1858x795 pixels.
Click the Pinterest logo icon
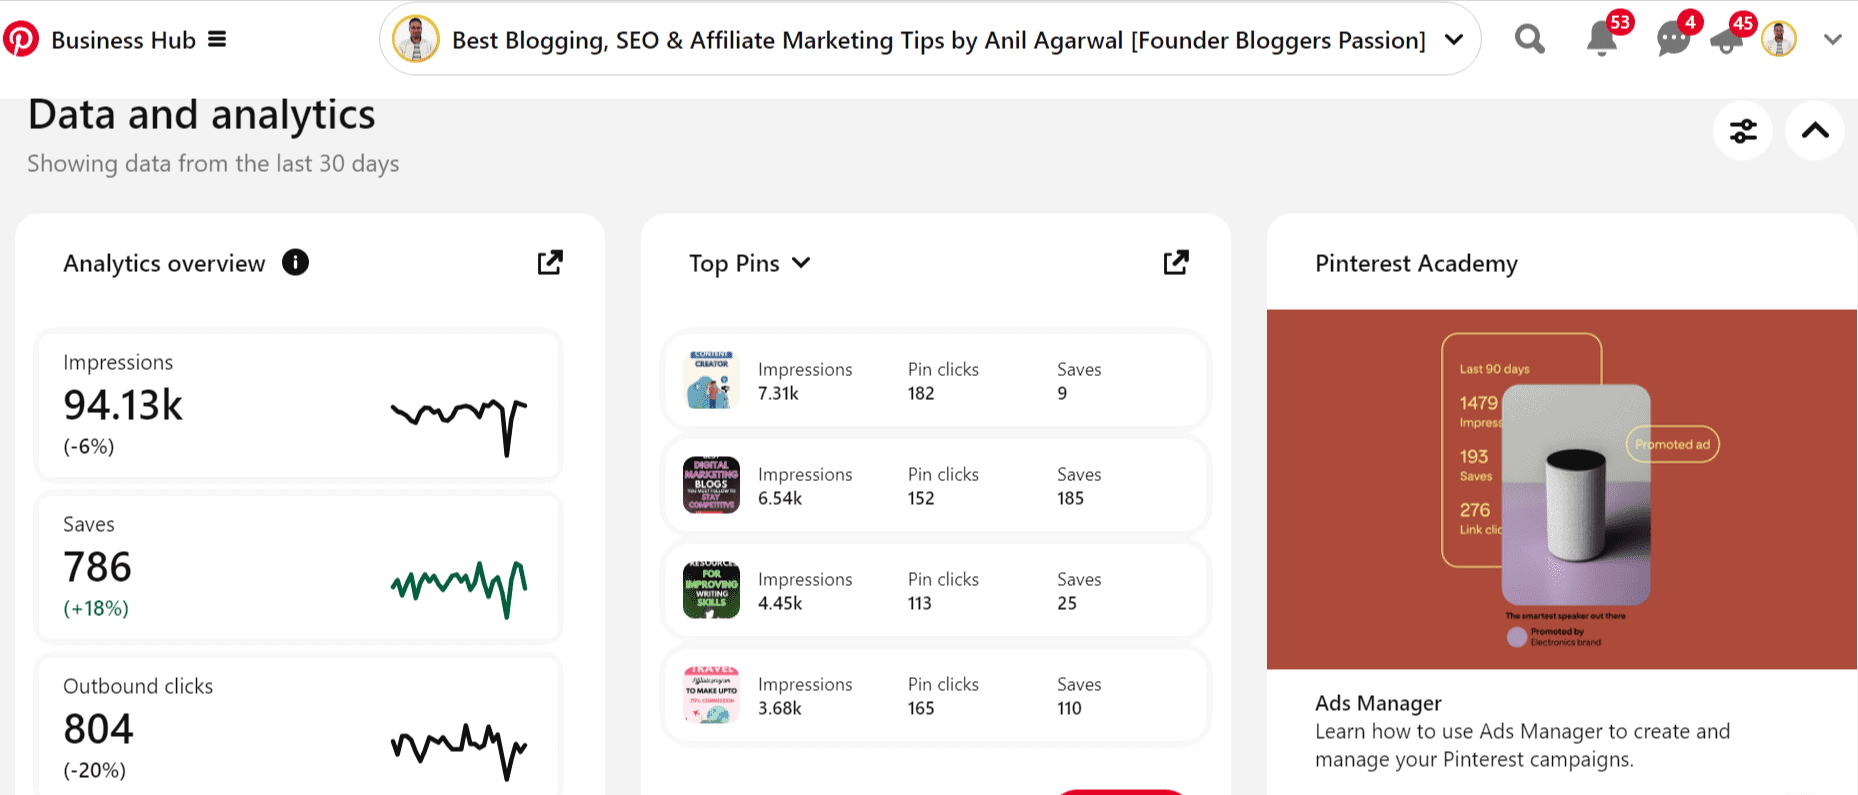point(22,39)
